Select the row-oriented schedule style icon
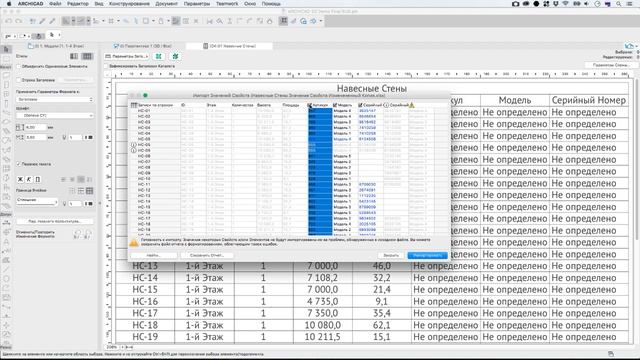Viewport: 640px width, 360px height. (x=74, y=56)
